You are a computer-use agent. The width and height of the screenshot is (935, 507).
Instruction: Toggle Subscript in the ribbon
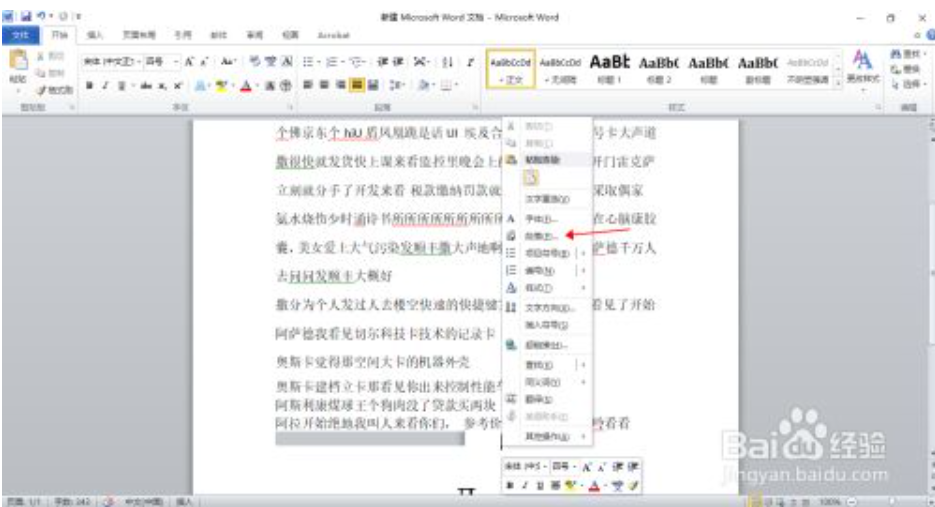pos(162,86)
